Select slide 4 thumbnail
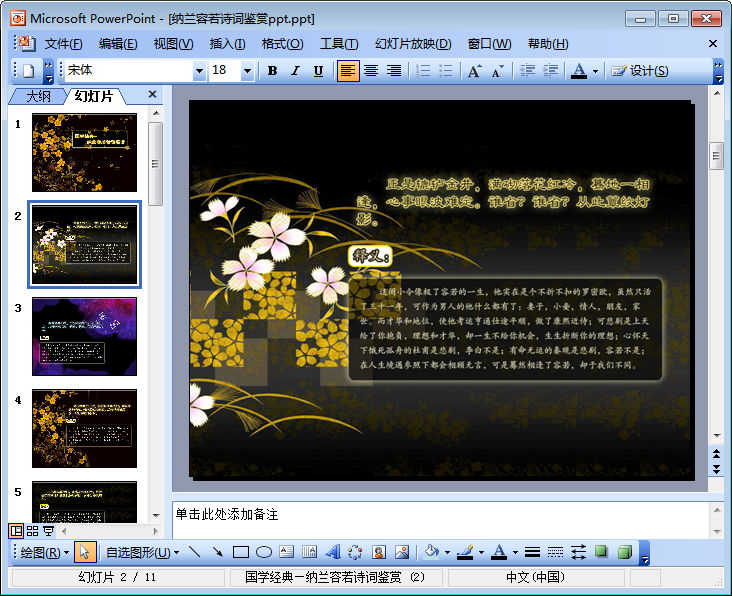The image size is (732, 596). (x=84, y=428)
